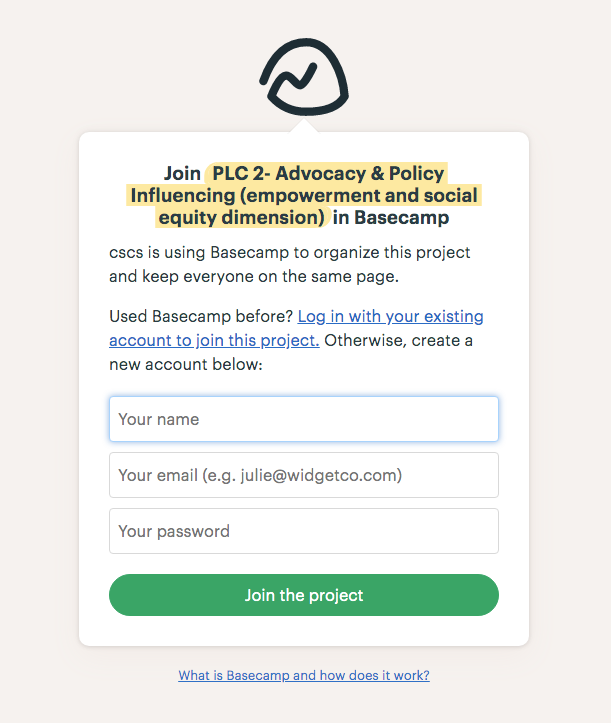Click the "Used Basecamp before?" text
This screenshot has height=723, width=611.
(201, 316)
